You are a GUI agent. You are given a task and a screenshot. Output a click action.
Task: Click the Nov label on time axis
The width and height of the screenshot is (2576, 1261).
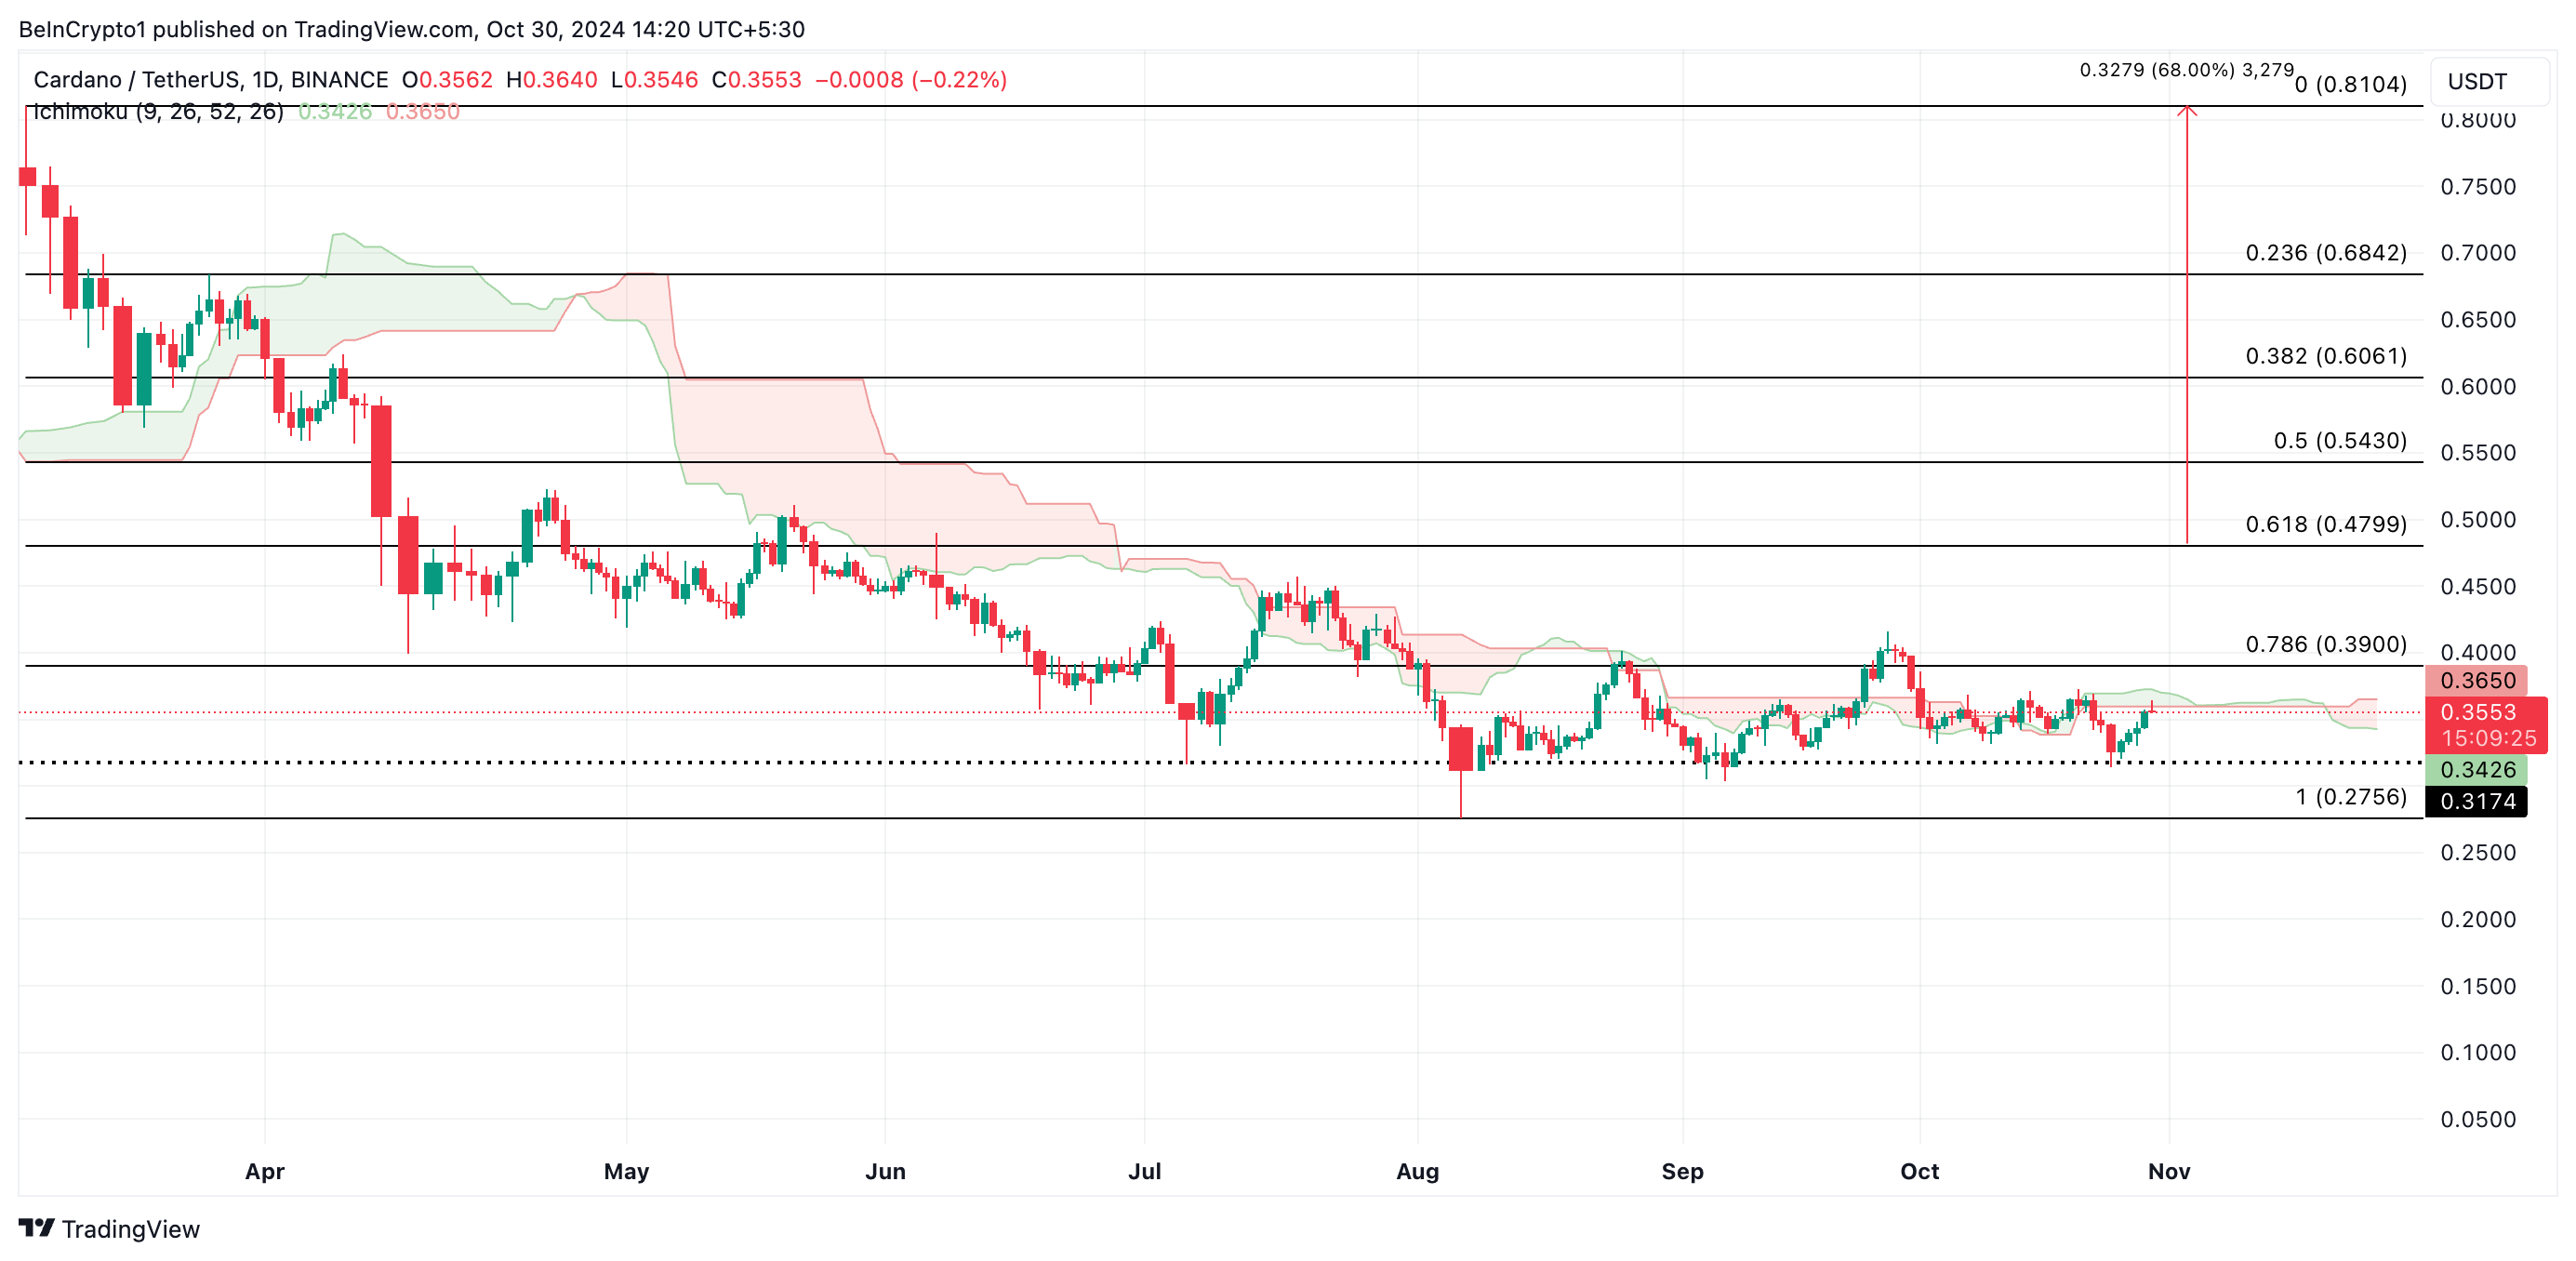point(2168,1170)
